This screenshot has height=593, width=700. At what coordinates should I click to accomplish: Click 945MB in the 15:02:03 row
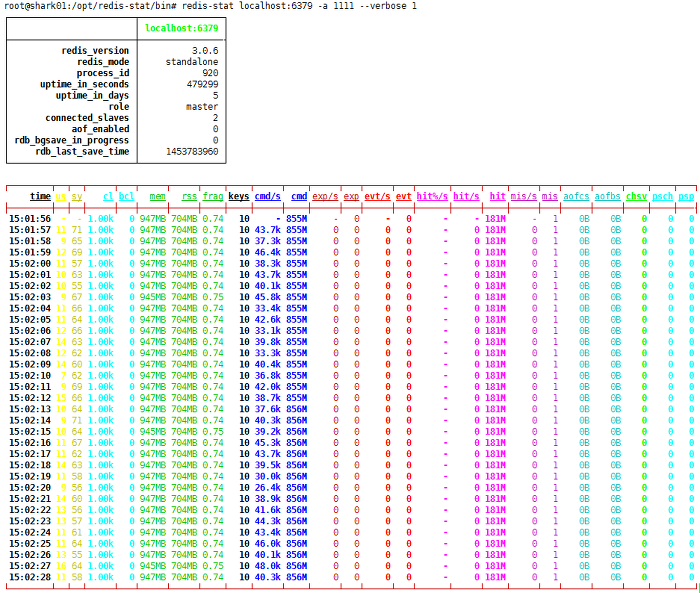coord(153,297)
